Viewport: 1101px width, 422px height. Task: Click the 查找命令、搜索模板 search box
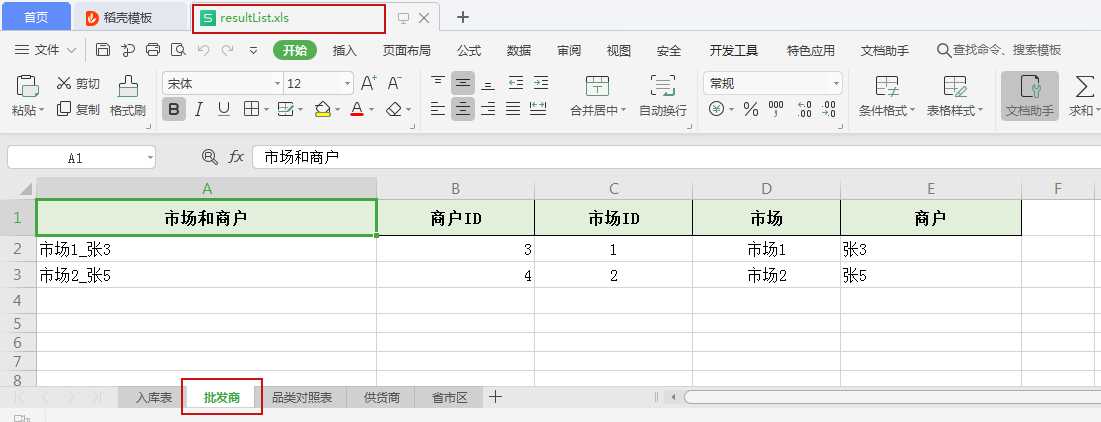(x=999, y=51)
